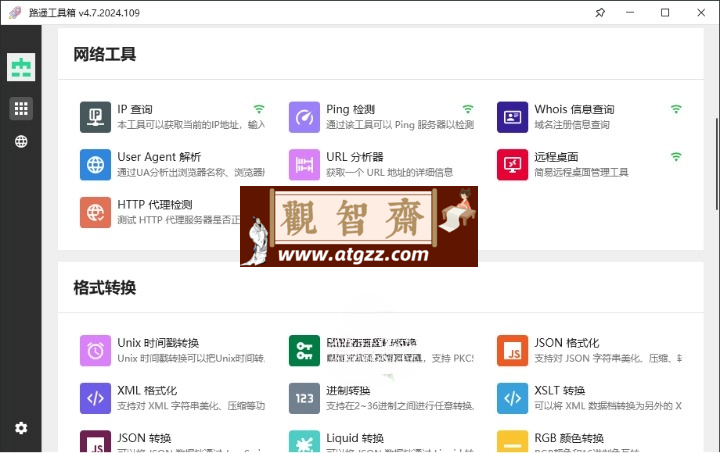Select XML 格式化 title text
This screenshot has height=453, width=720.
pyautogui.click(x=147, y=391)
